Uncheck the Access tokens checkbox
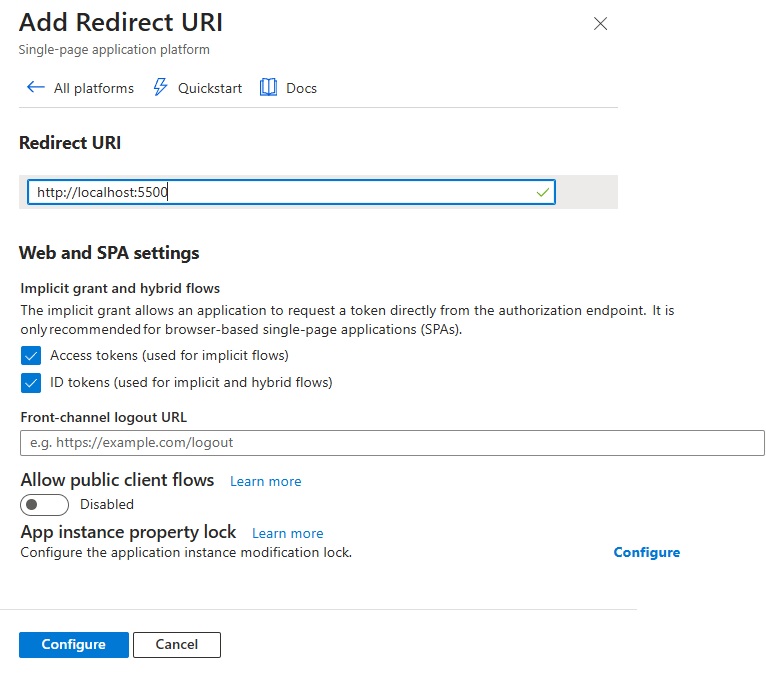 point(31,355)
